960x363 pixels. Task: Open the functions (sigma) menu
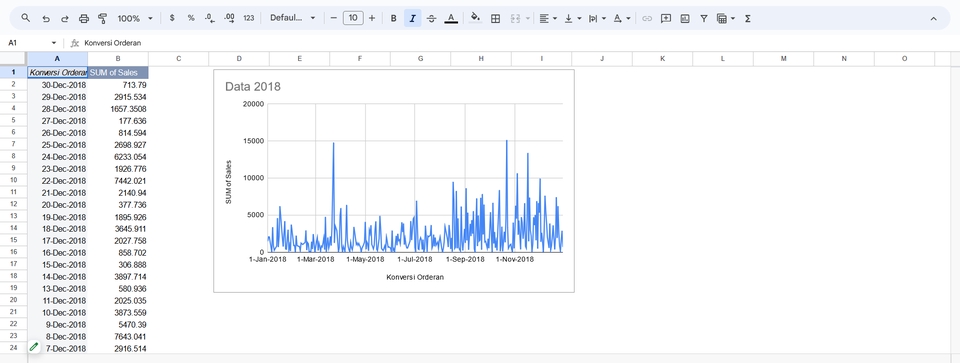coord(748,18)
